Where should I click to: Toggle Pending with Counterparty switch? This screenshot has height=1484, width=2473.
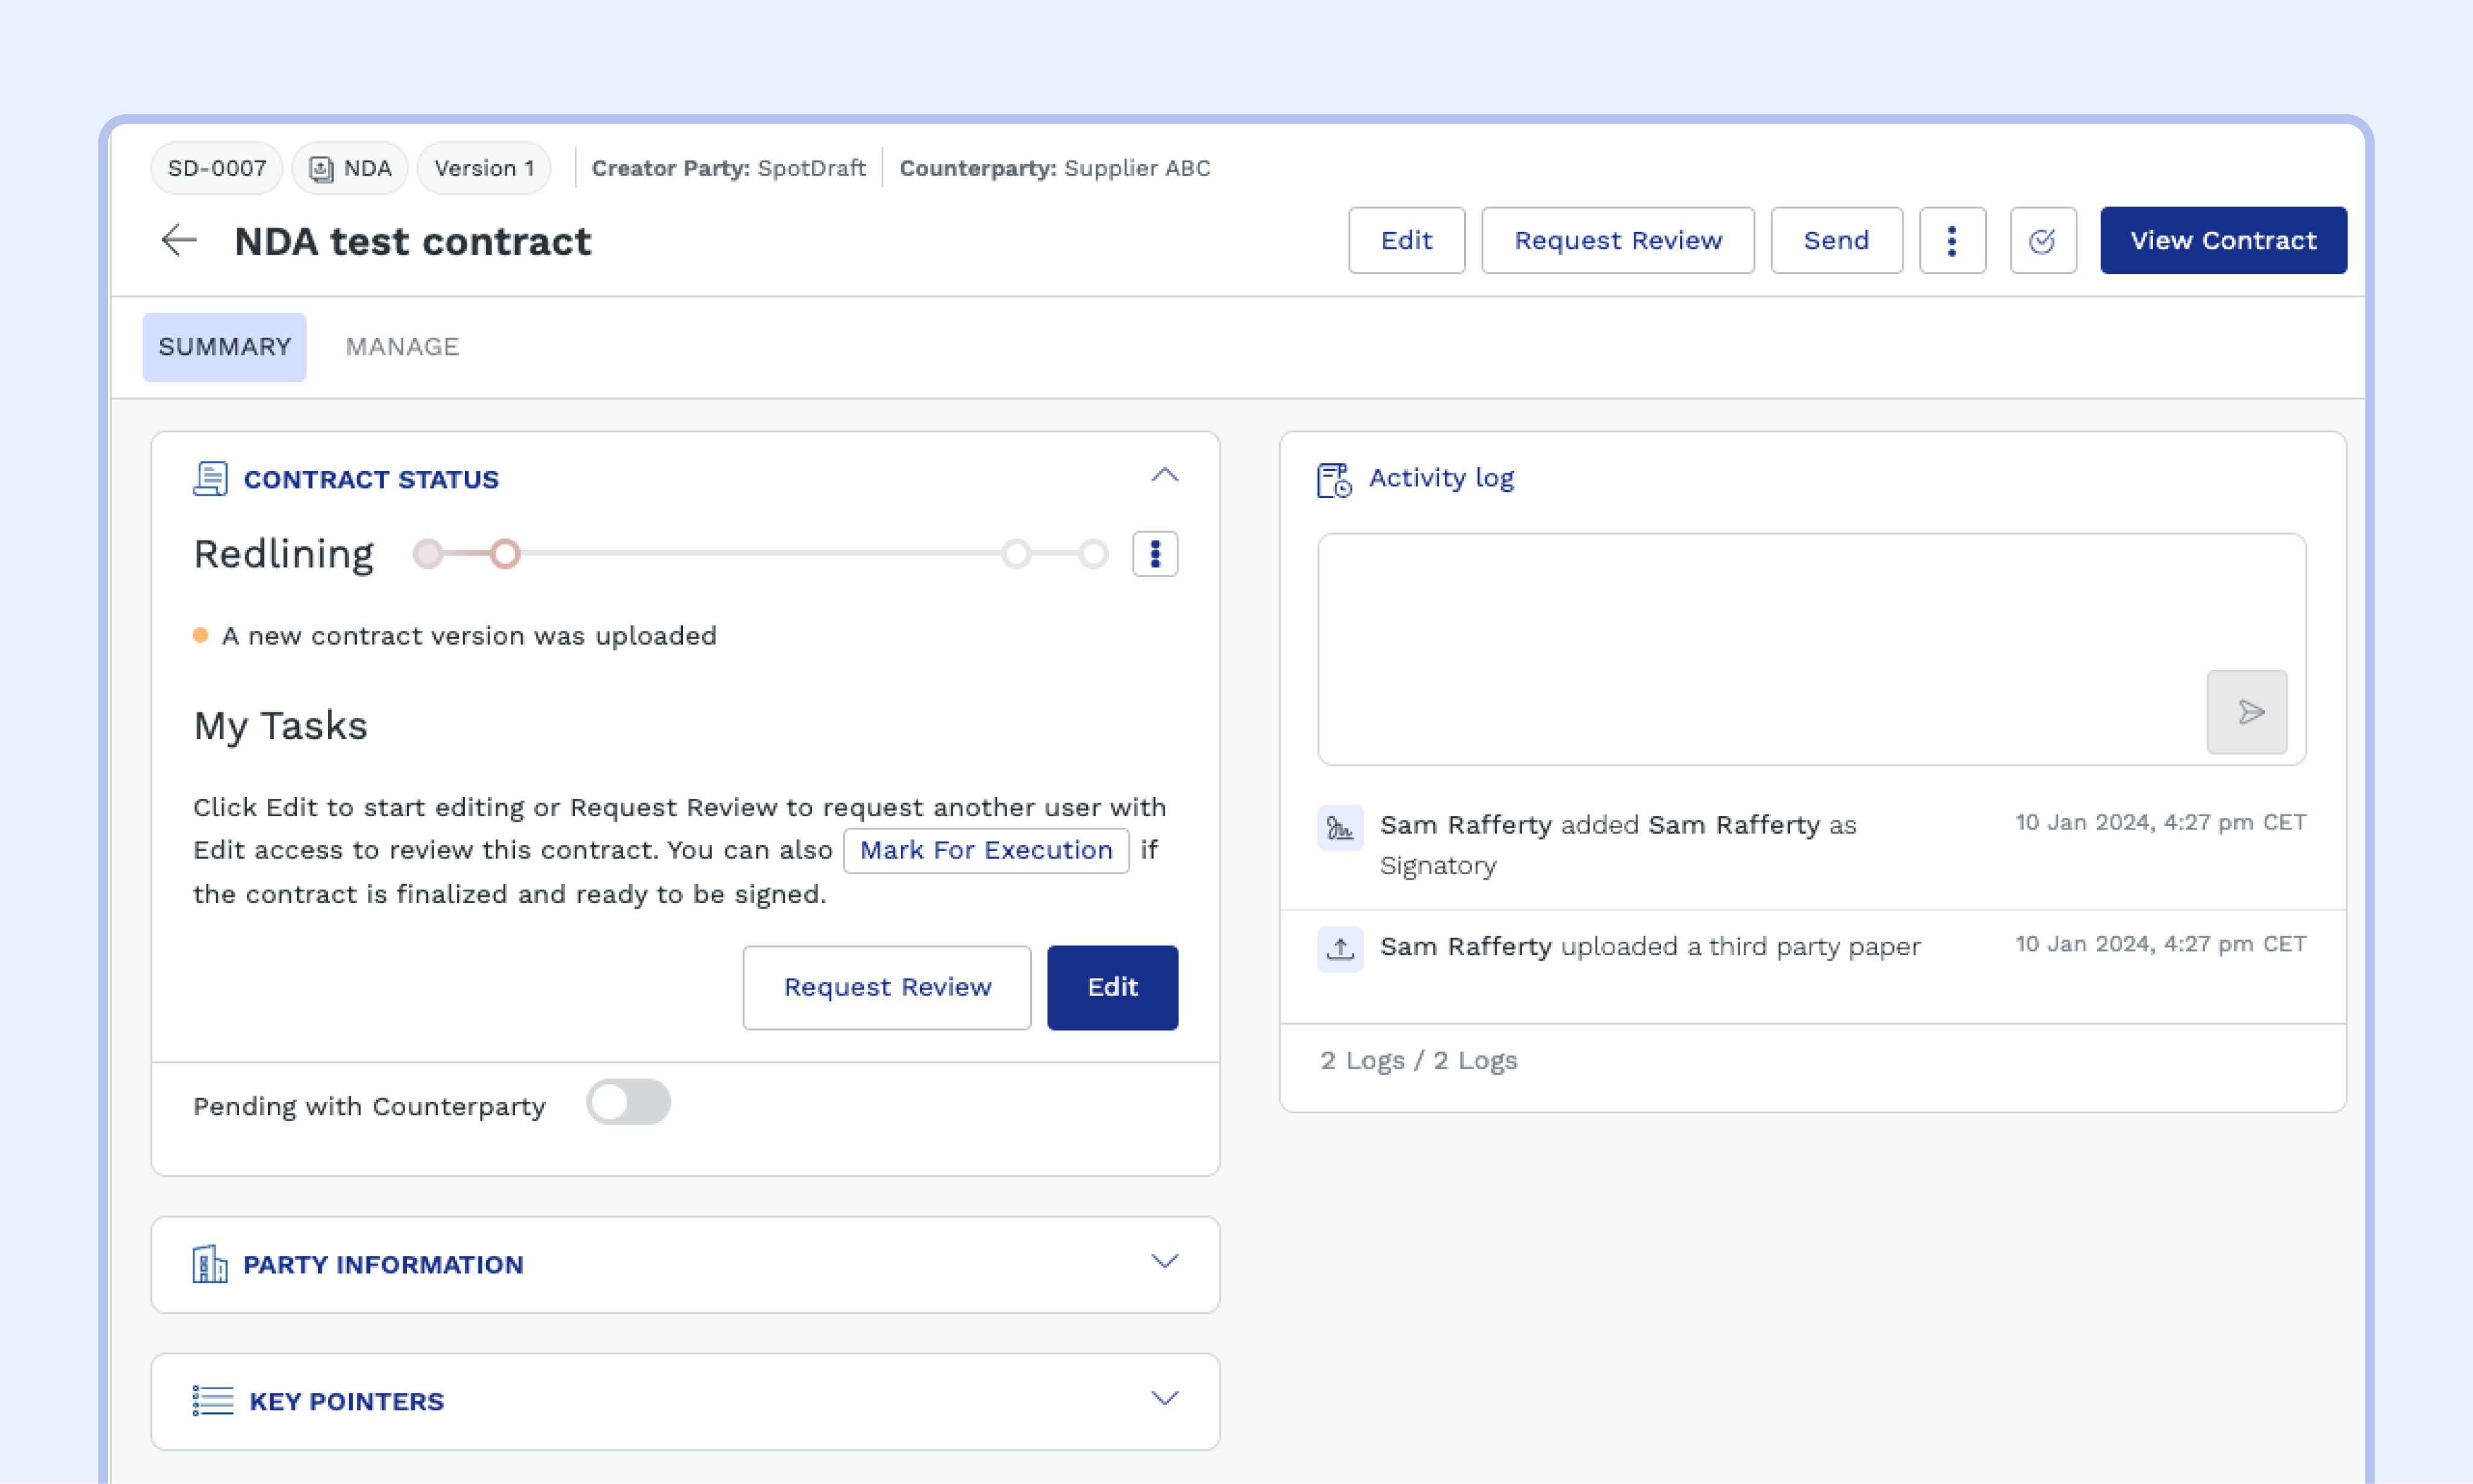(628, 1103)
